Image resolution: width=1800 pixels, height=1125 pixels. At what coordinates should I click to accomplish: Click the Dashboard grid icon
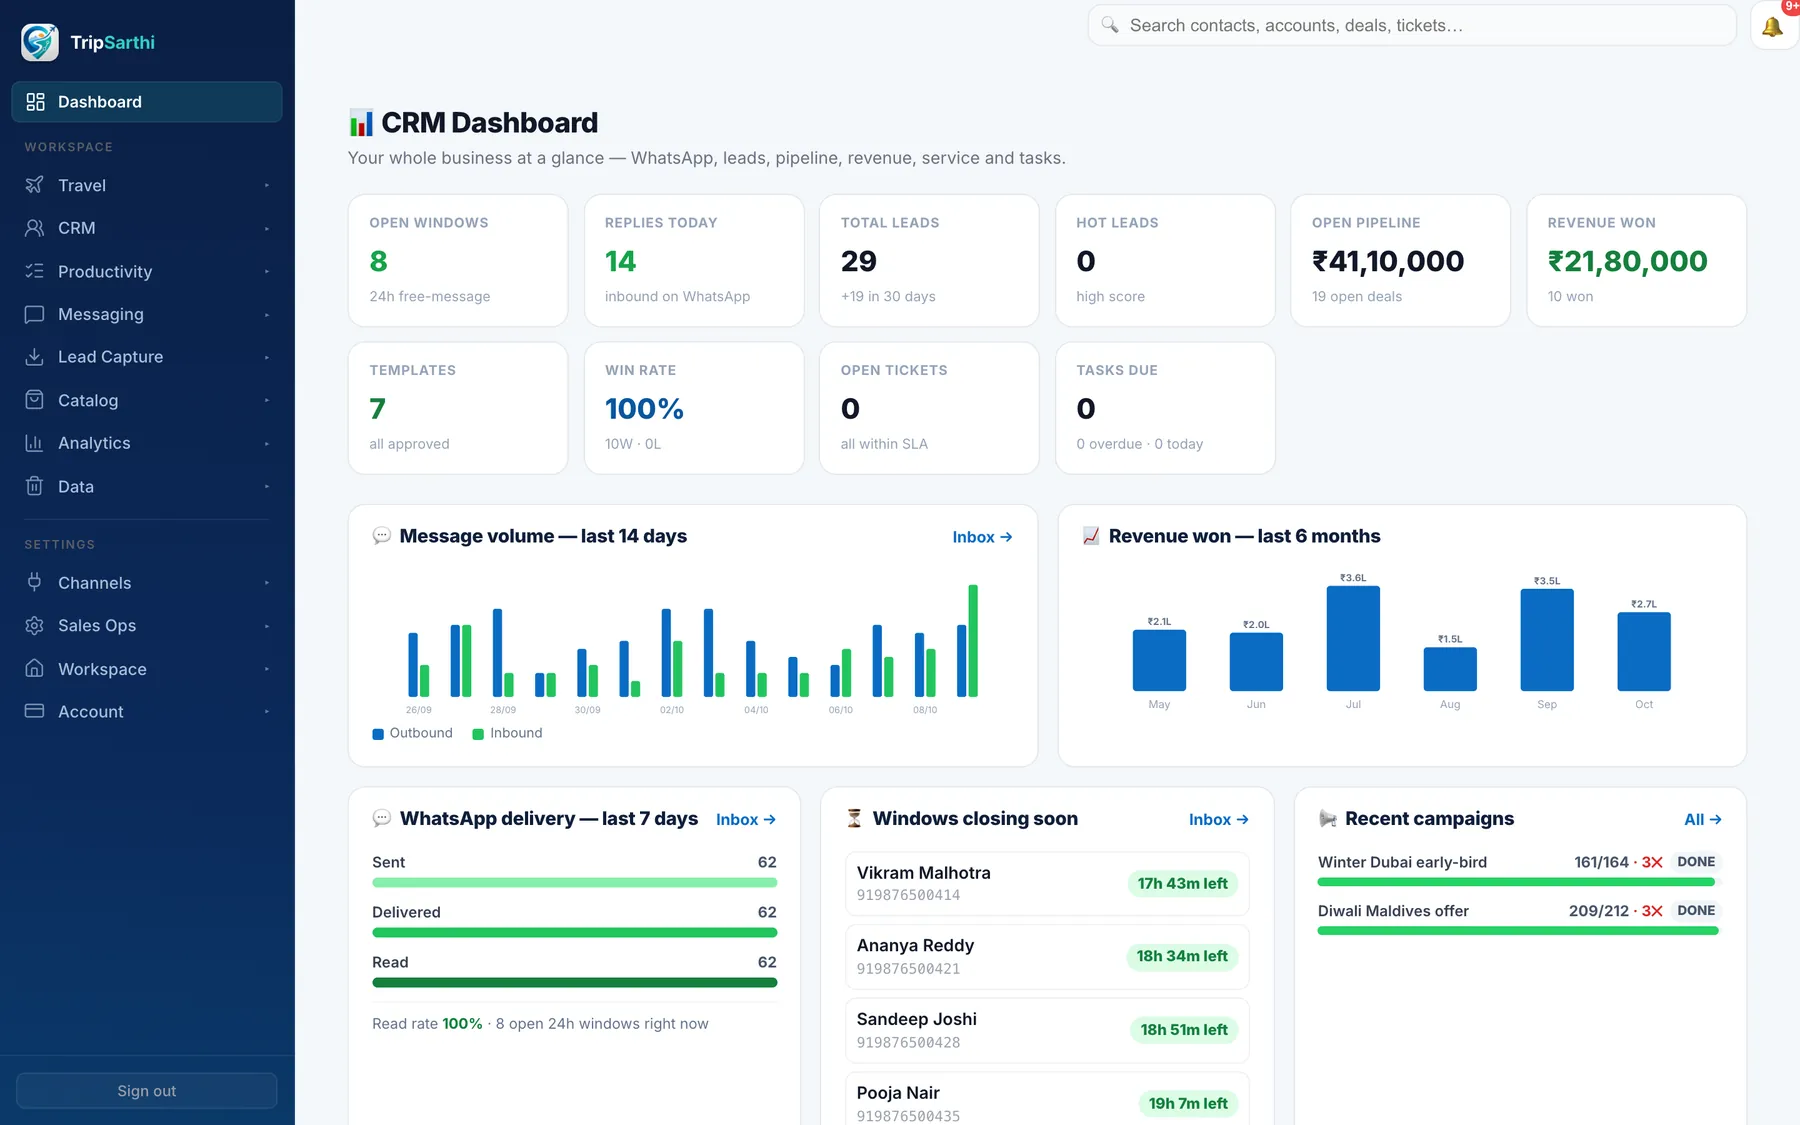tap(35, 102)
